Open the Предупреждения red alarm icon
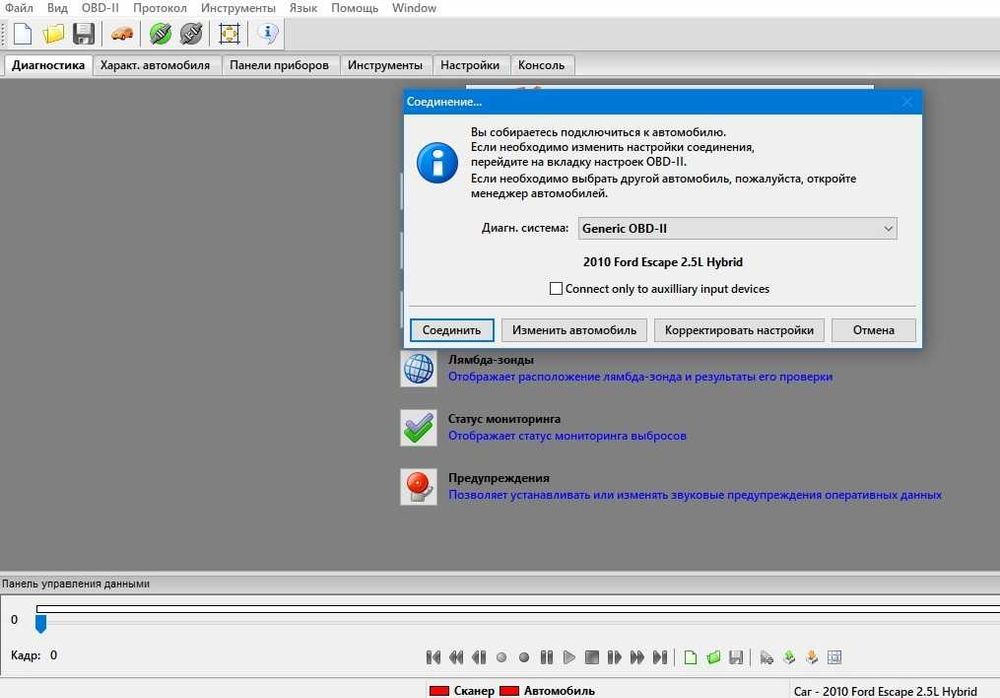 [x=418, y=487]
